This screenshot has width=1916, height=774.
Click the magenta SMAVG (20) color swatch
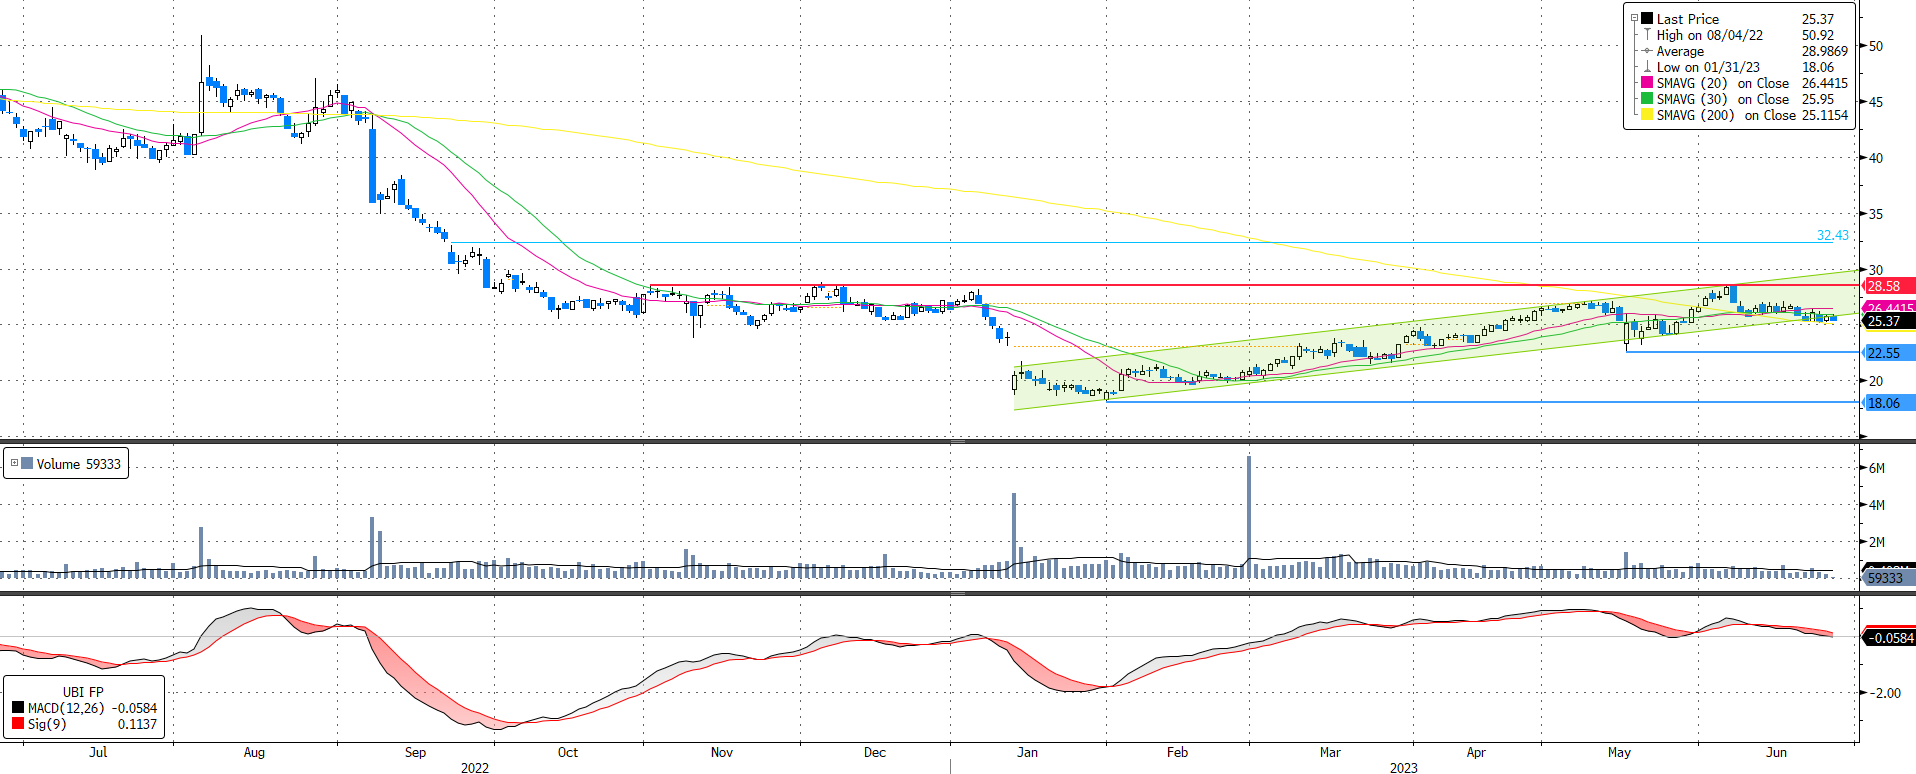pos(1647,82)
